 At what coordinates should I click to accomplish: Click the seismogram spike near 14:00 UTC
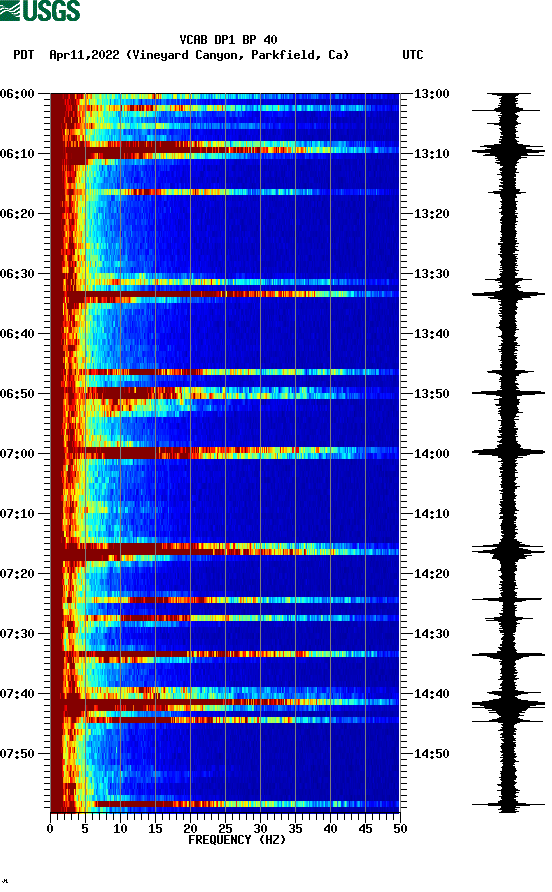(508, 453)
